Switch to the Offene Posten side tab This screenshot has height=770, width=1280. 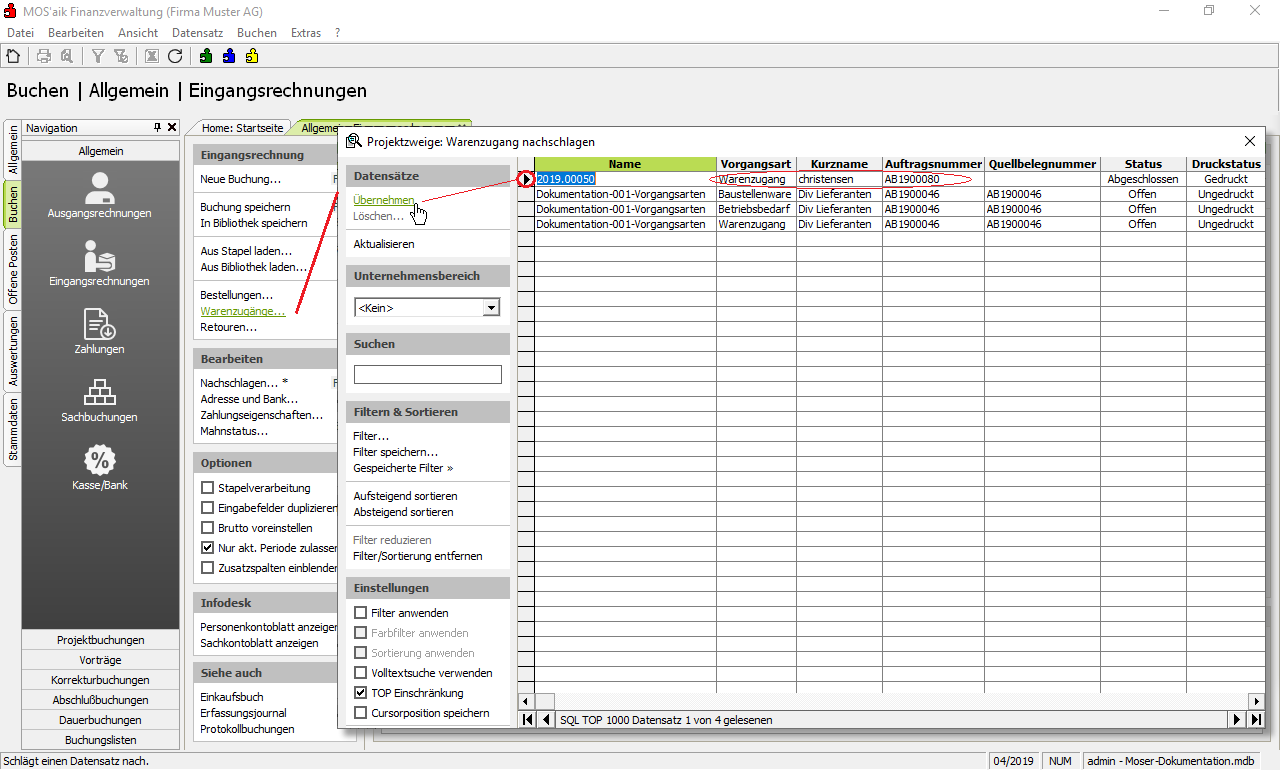coord(13,268)
